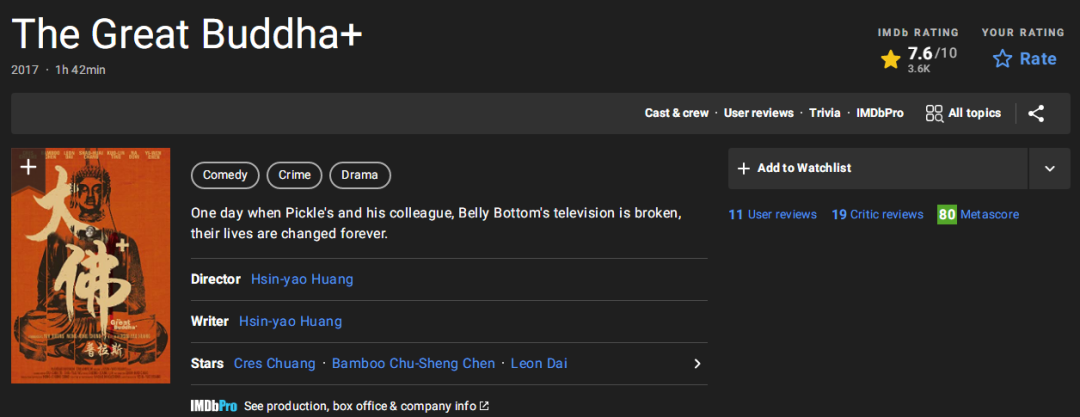Screen dimensions: 1080x417
Task: Click the share icon
Action: pos(1036,114)
